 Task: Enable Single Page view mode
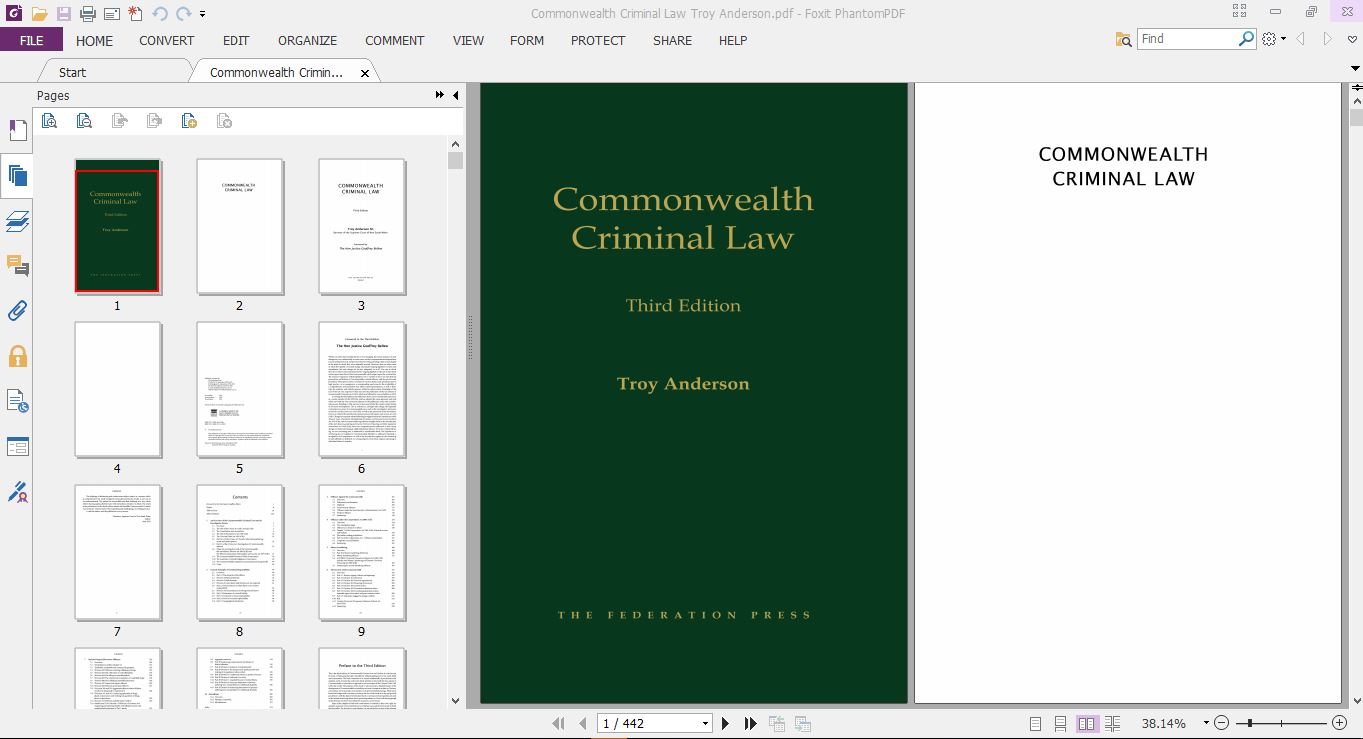[1035, 723]
